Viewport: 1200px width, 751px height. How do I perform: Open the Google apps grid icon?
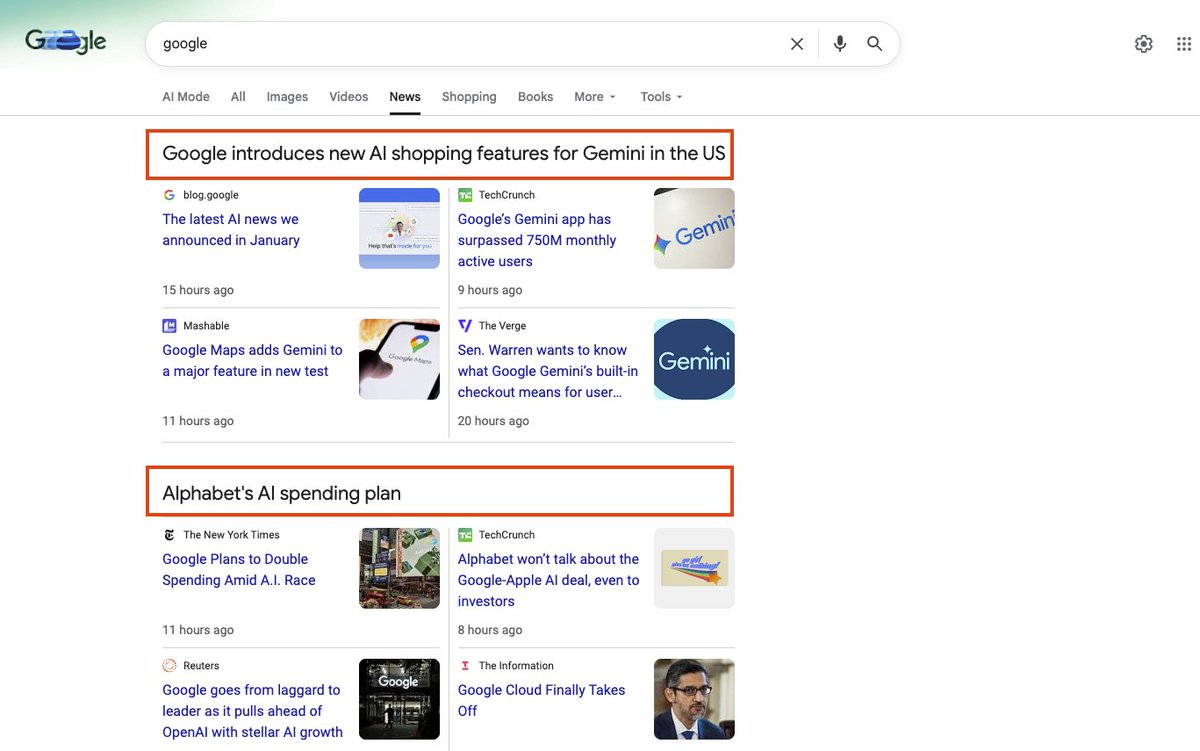pyautogui.click(x=1184, y=44)
